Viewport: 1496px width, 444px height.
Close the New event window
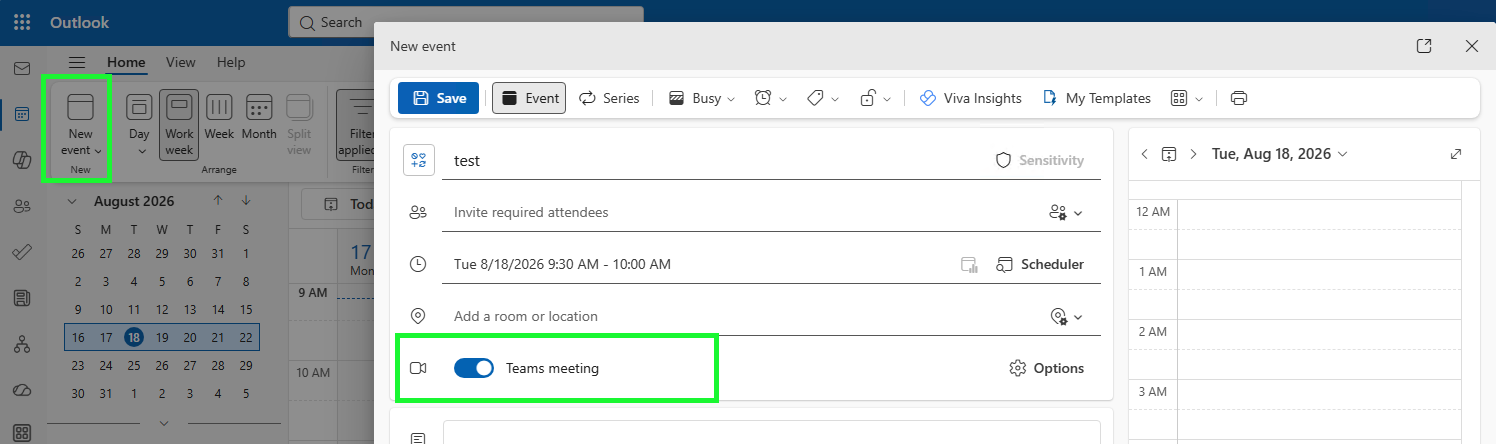tap(1472, 46)
